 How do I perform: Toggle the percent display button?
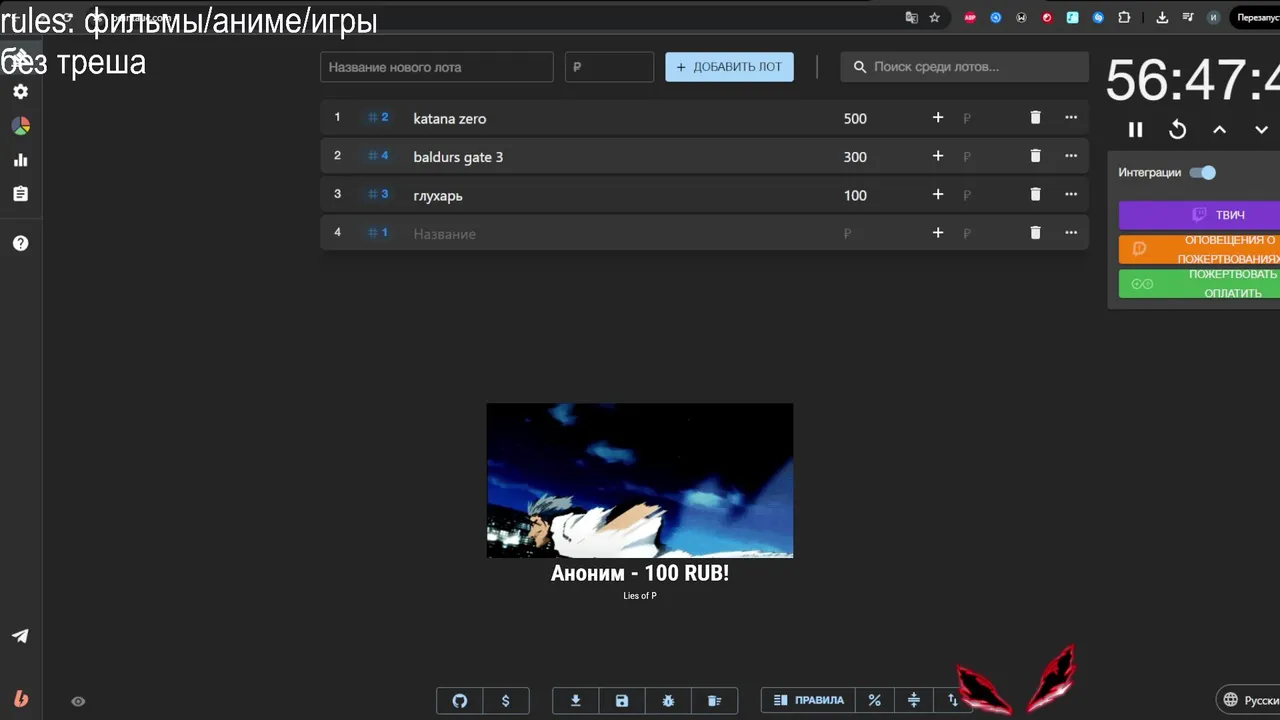pos(874,700)
